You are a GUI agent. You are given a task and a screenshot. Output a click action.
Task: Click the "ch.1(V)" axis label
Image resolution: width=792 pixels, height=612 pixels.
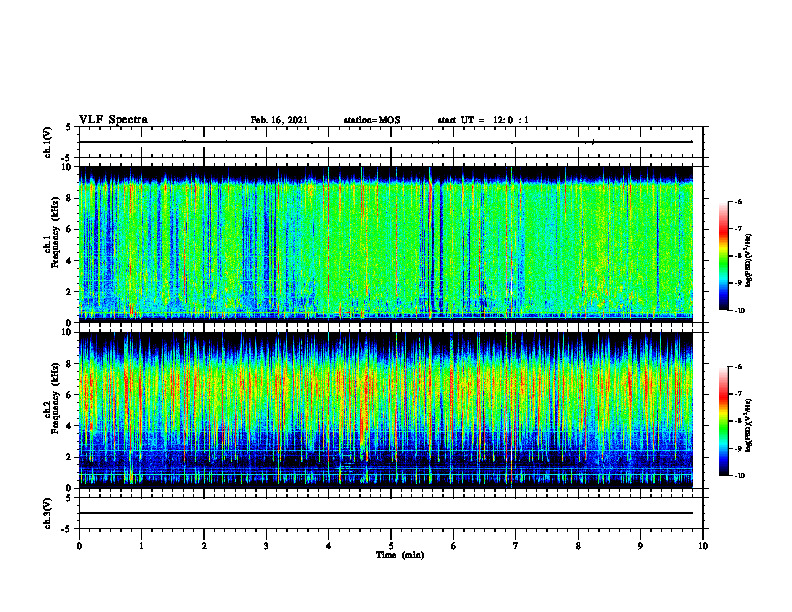point(48,142)
